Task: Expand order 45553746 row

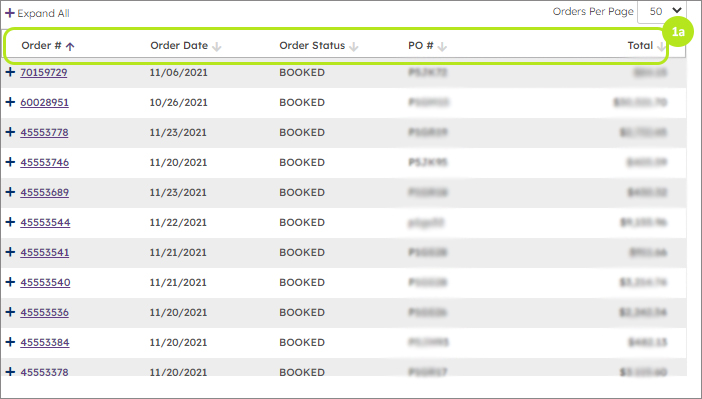Action: 10,162
